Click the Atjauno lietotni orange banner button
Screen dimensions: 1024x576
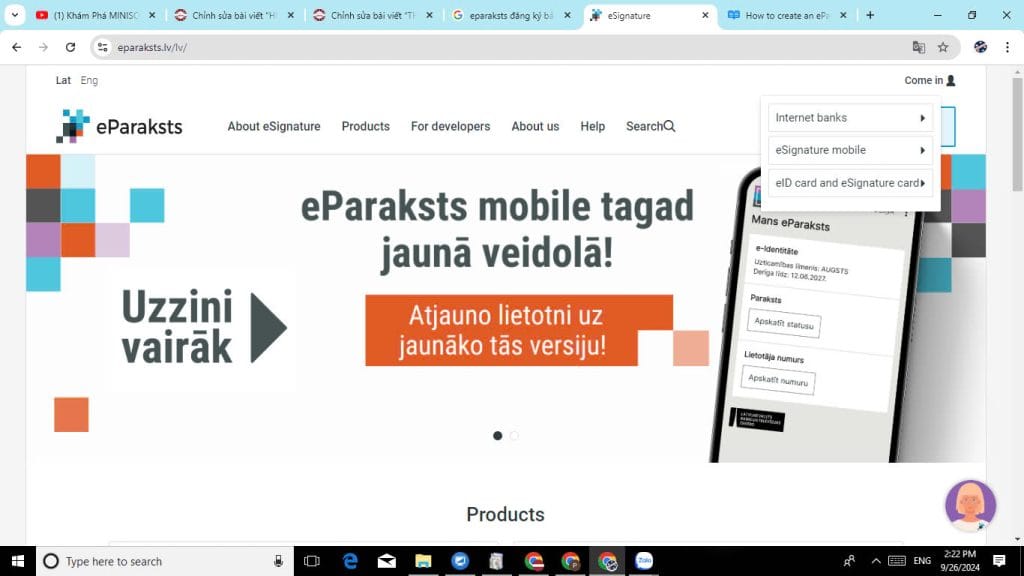(505, 331)
